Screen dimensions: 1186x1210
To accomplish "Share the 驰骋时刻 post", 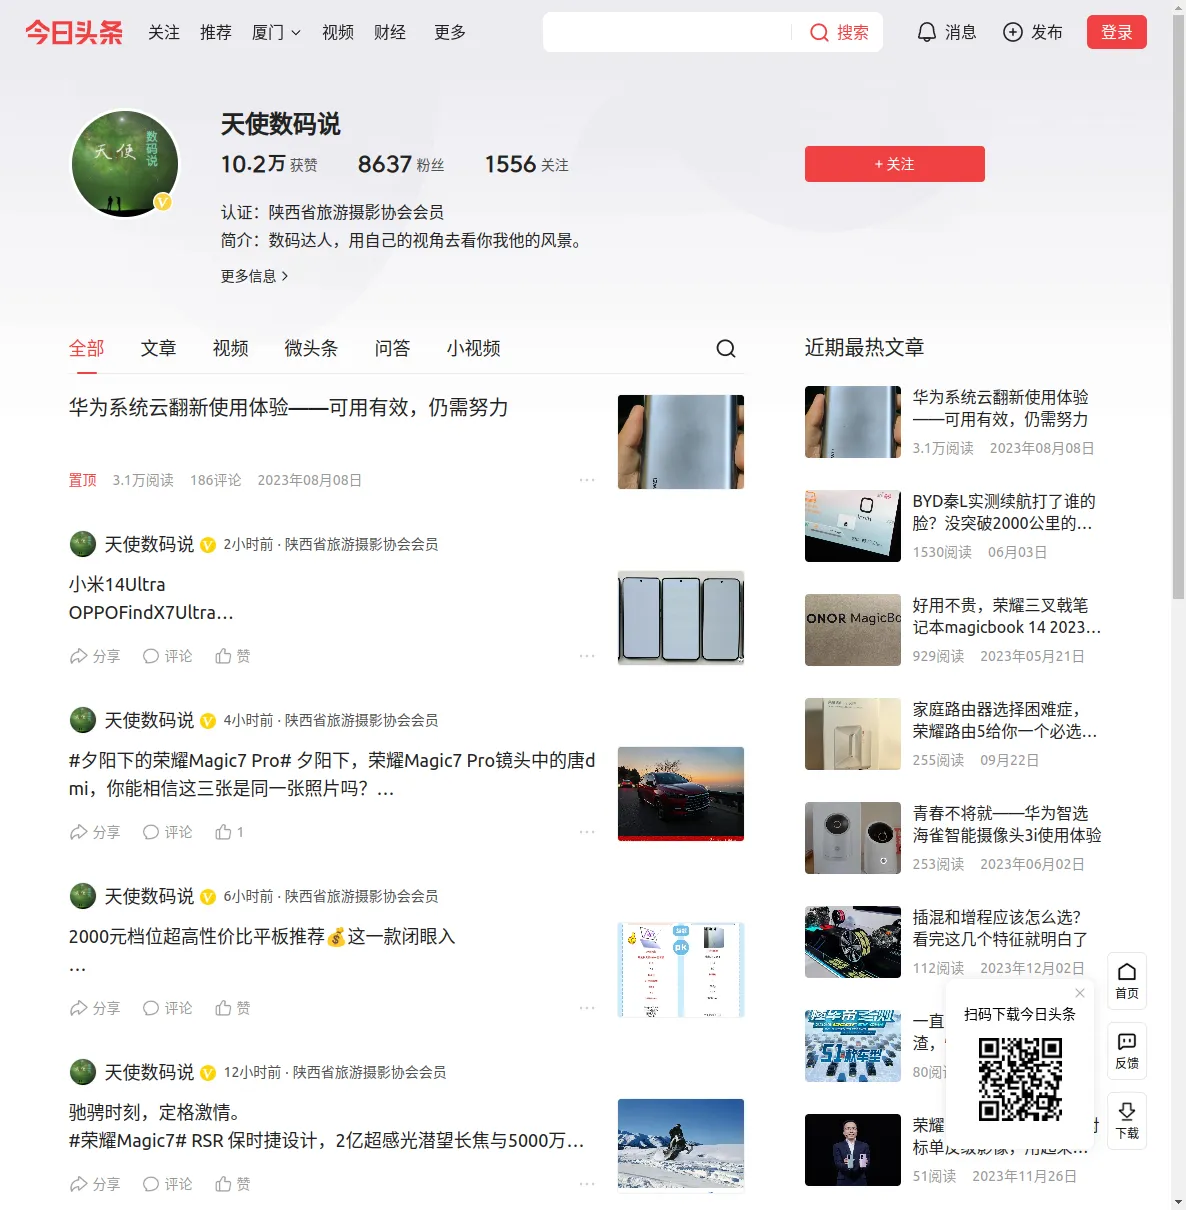I will pyautogui.click(x=95, y=1184).
